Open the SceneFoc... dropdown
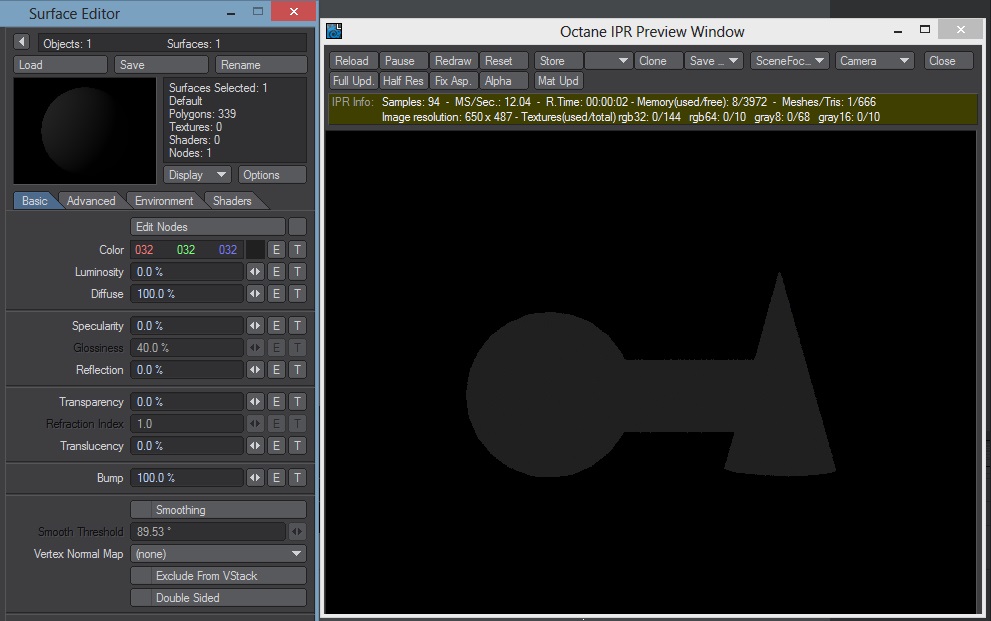 (789, 61)
